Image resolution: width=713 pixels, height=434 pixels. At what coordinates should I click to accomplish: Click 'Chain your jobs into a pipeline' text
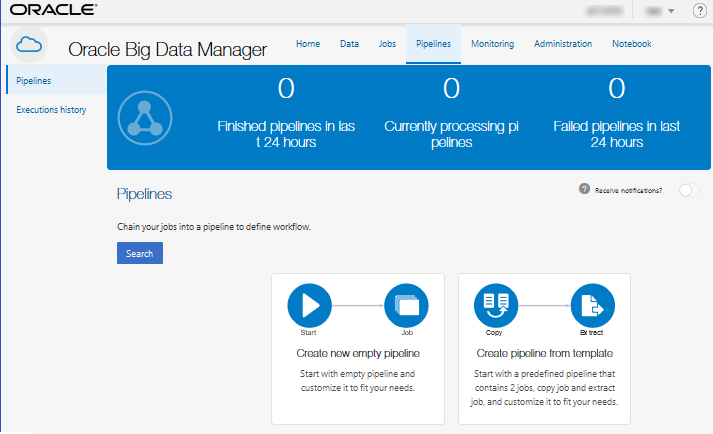(214, 227)
